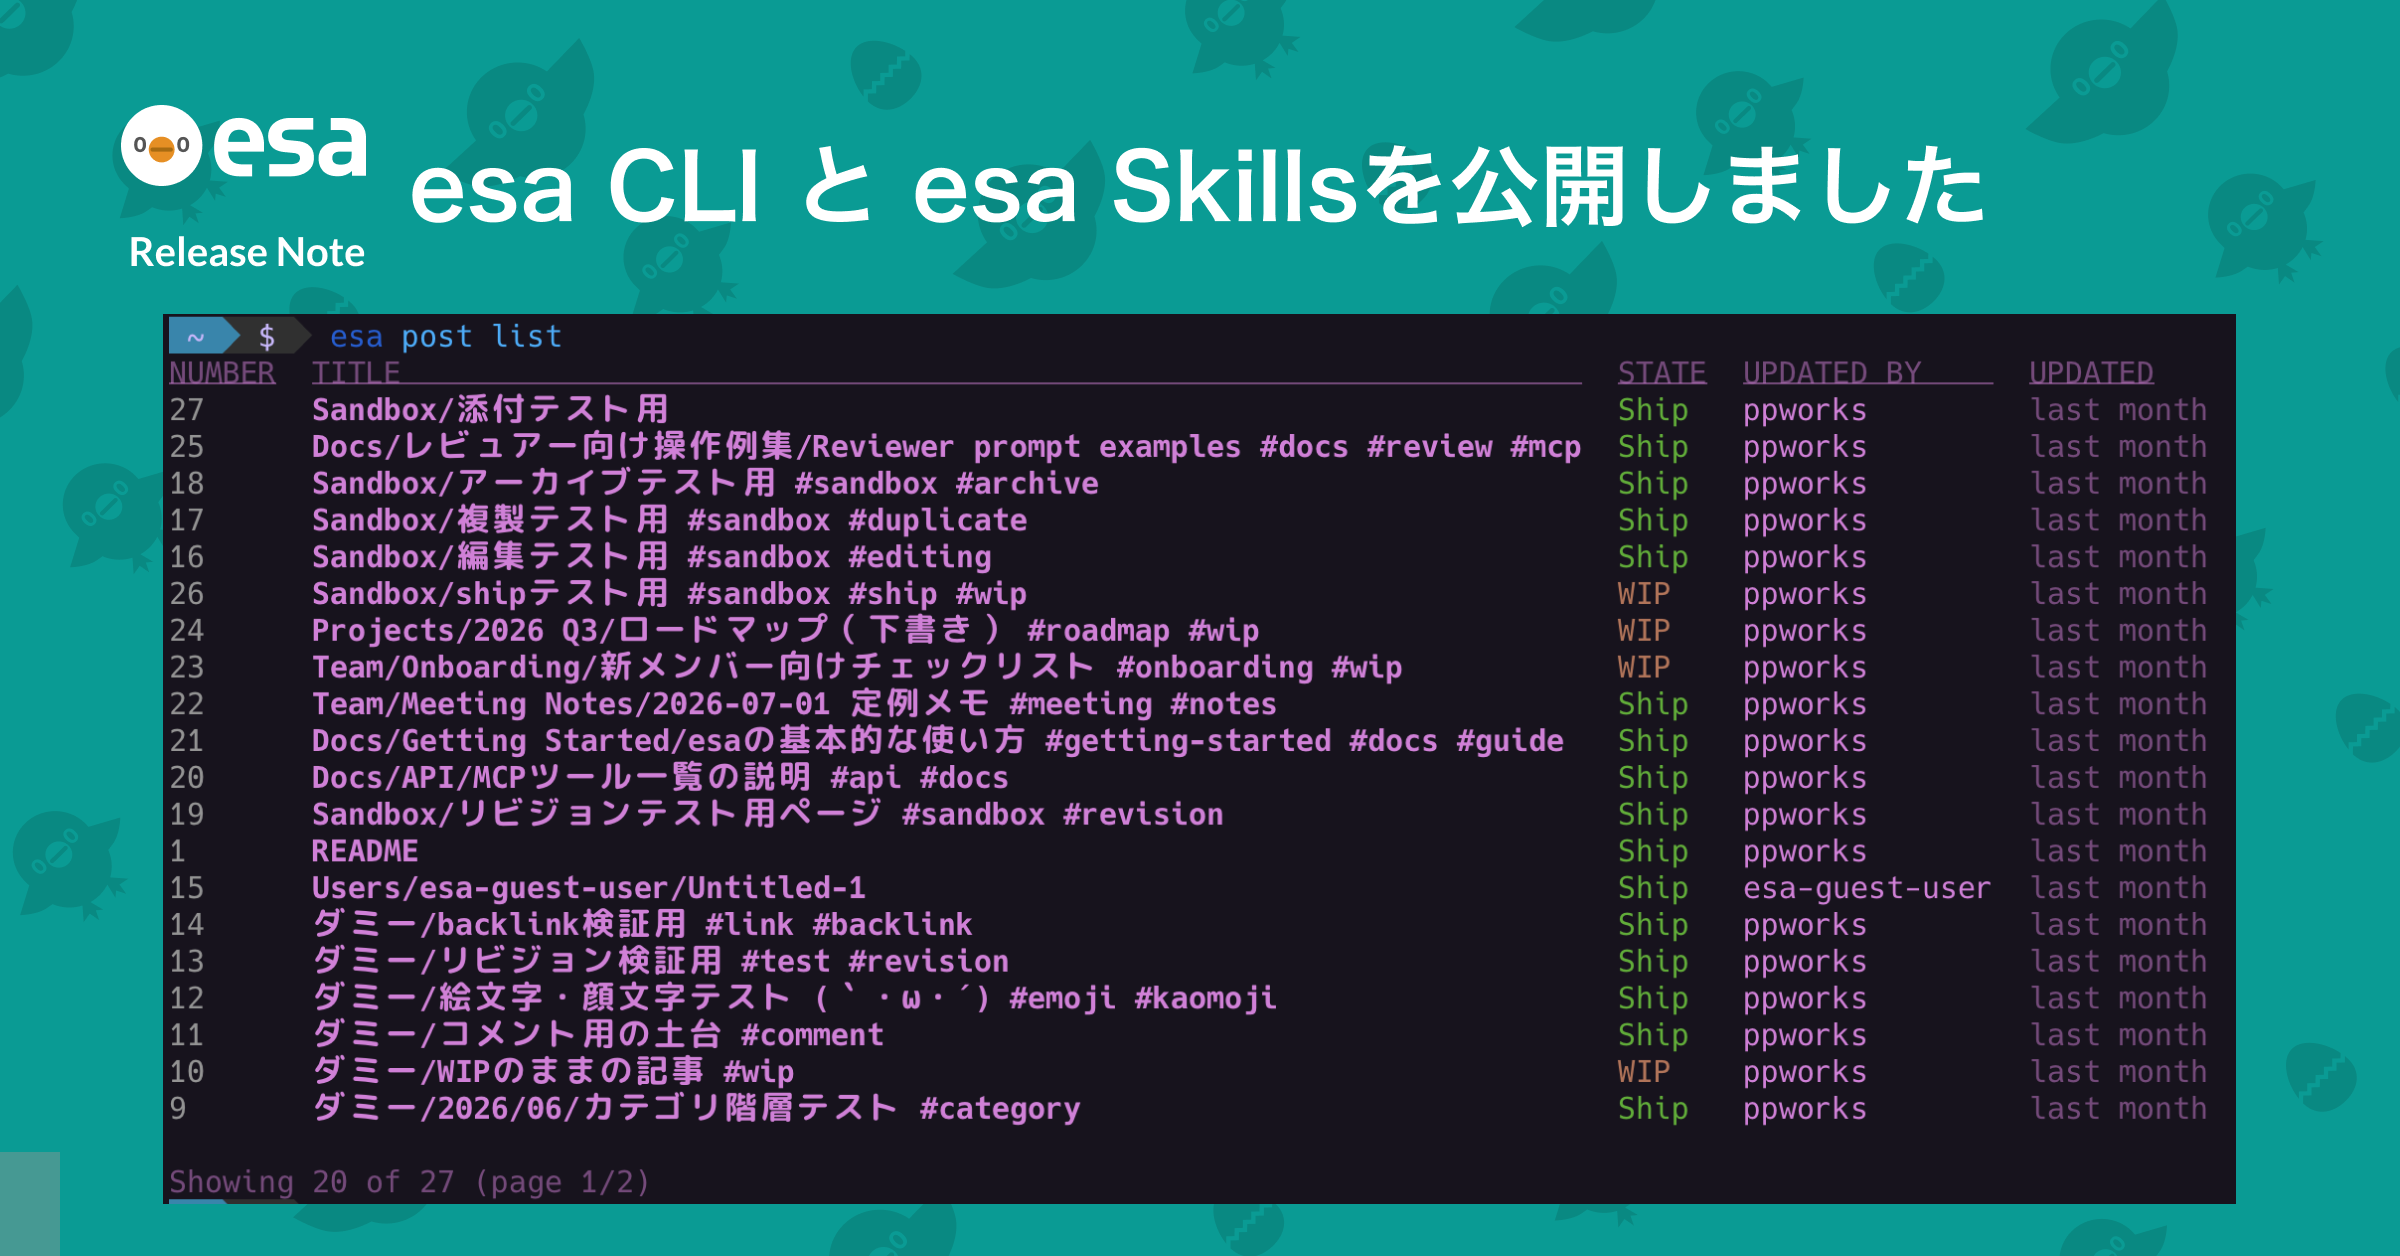Screen dimensions: 2400x1256
Task: Click the Ship state of the README row
Action: [x=1653, y=851]
